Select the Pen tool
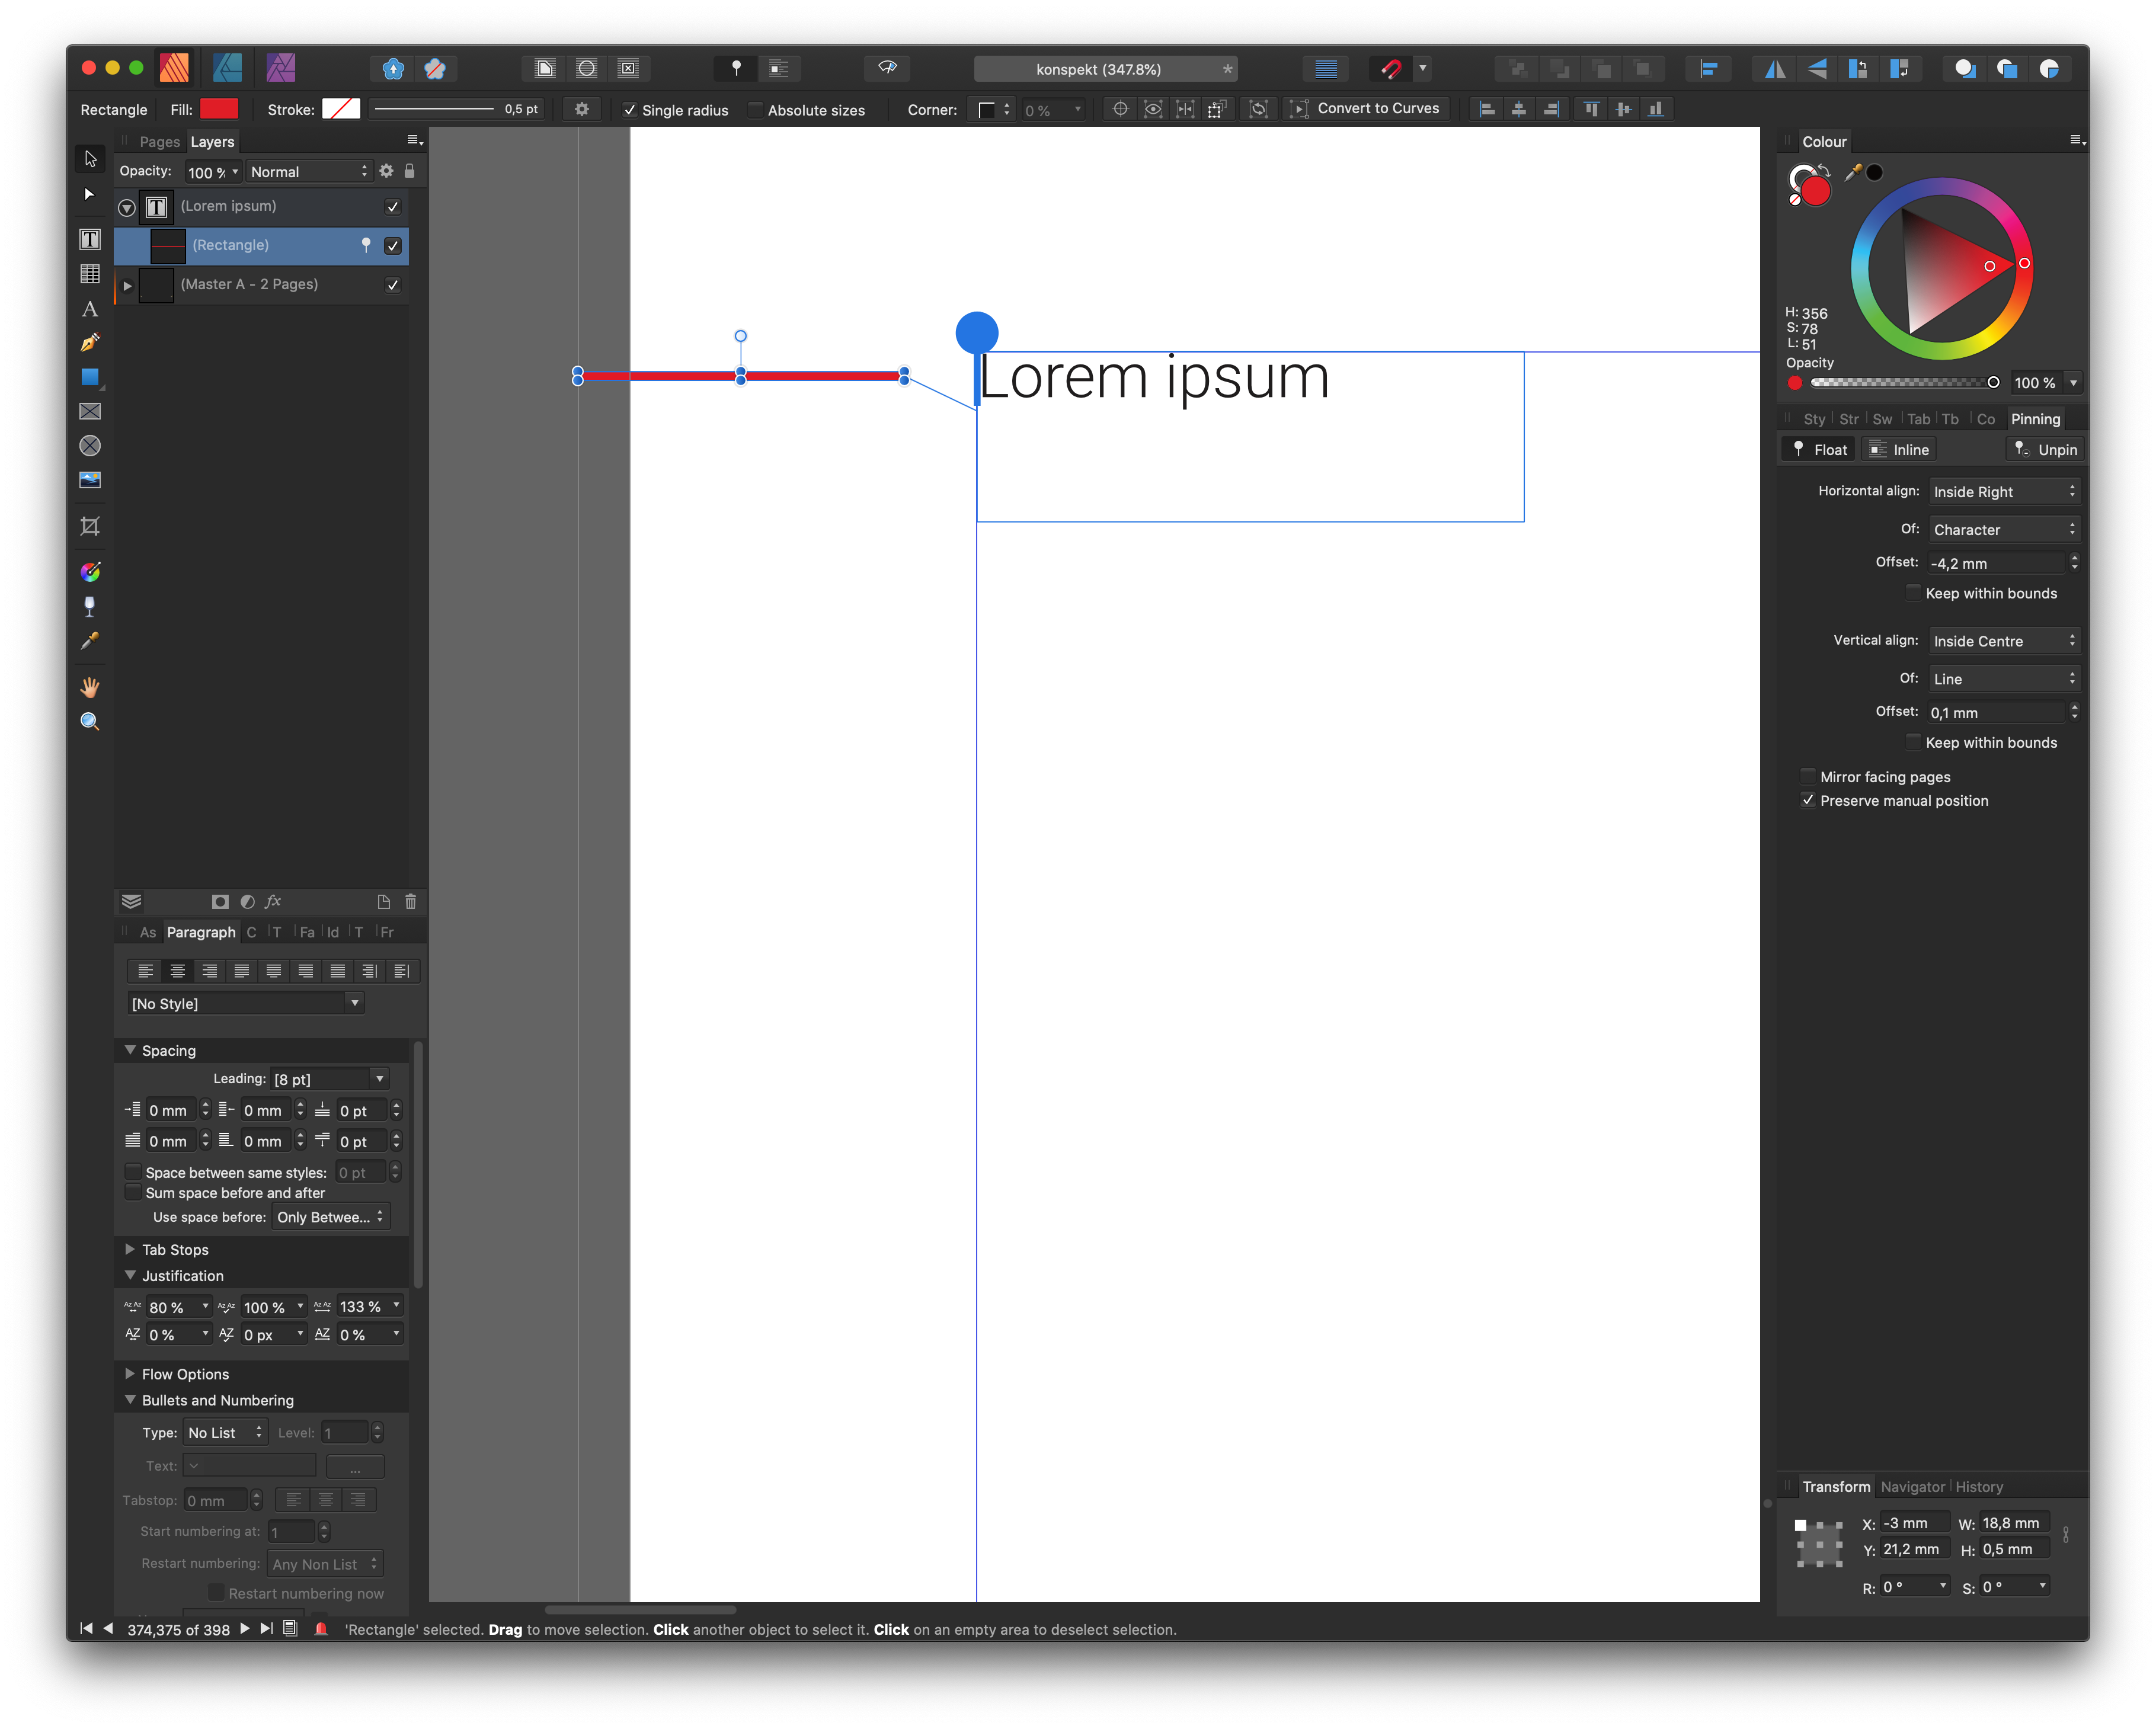This screenshot has height=1729, width=2156. pos(89,343)
